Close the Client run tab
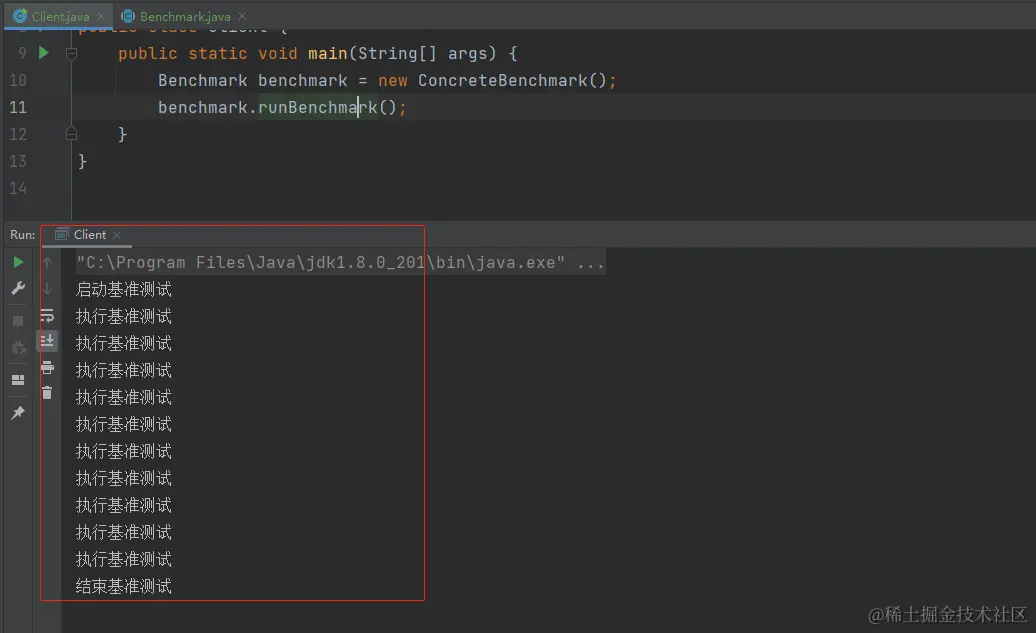1036x633 pixels. pyautogui.click(x=116, y=235)
